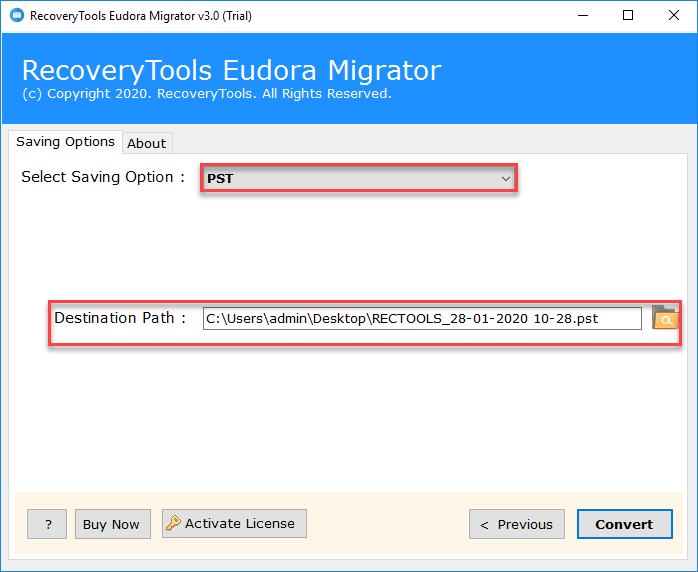The width and height of the screenshot is (698, 572).
Task: Click the Destination Path label
Action: (x=120, y=318)
